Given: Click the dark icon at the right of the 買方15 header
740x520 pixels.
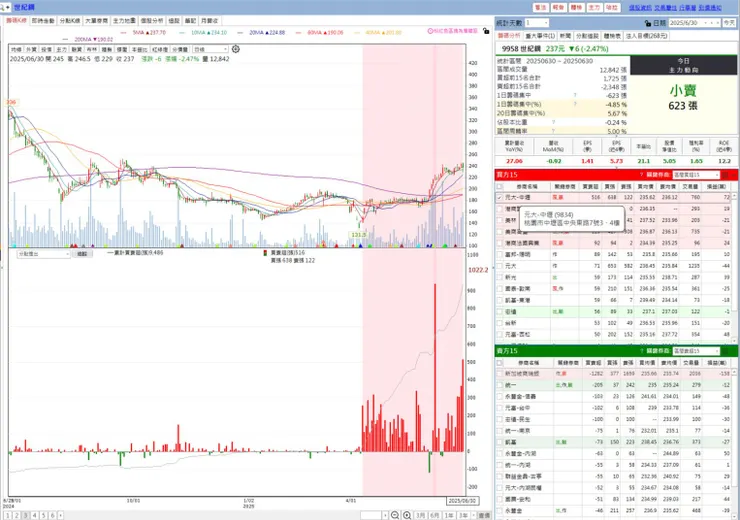Looking at the screenshot, I should (725, 175).
